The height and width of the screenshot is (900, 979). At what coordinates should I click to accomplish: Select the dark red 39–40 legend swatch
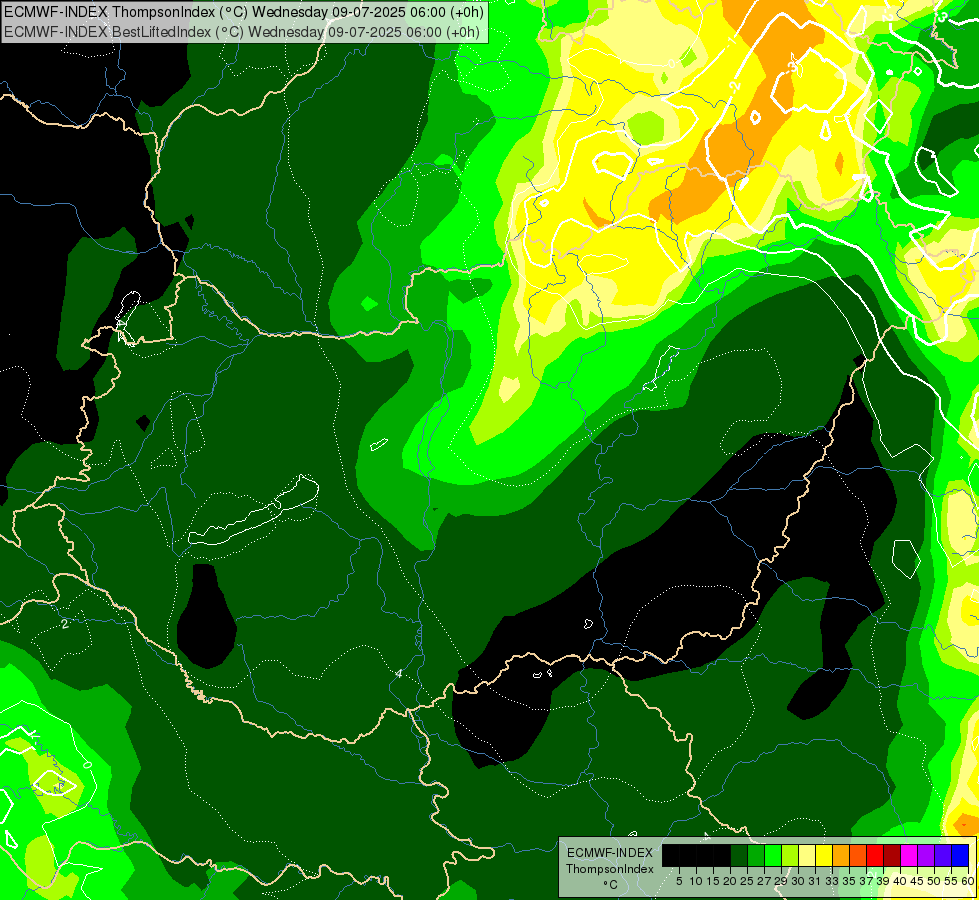click(x=892, y=855)
